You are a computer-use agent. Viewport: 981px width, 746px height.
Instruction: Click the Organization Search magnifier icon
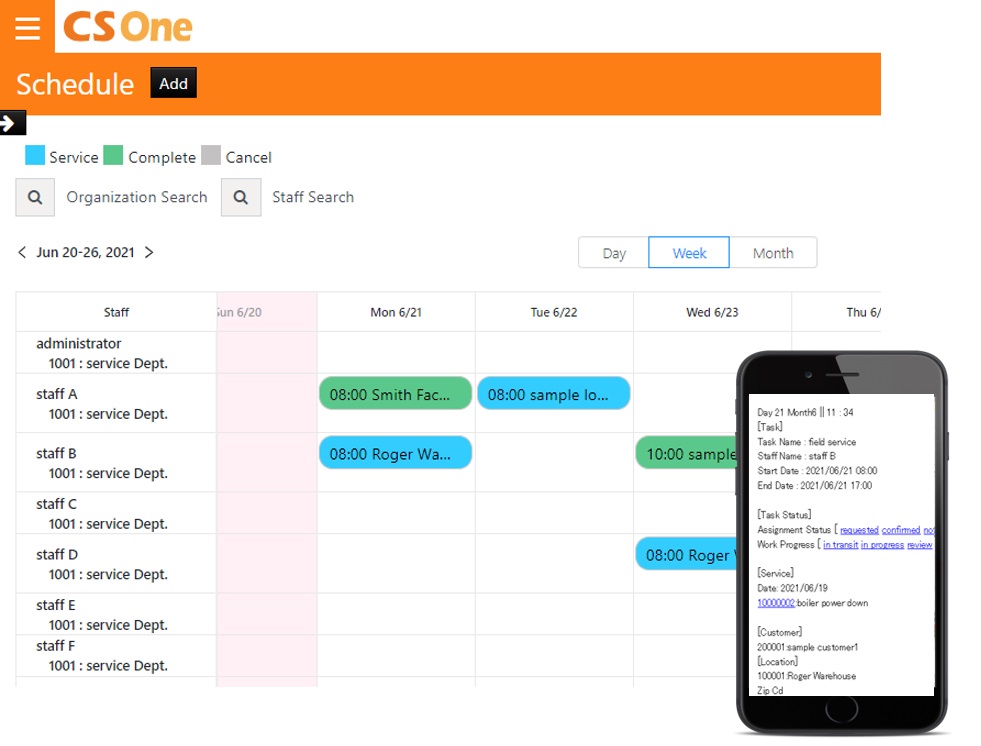tap(34, 197)
